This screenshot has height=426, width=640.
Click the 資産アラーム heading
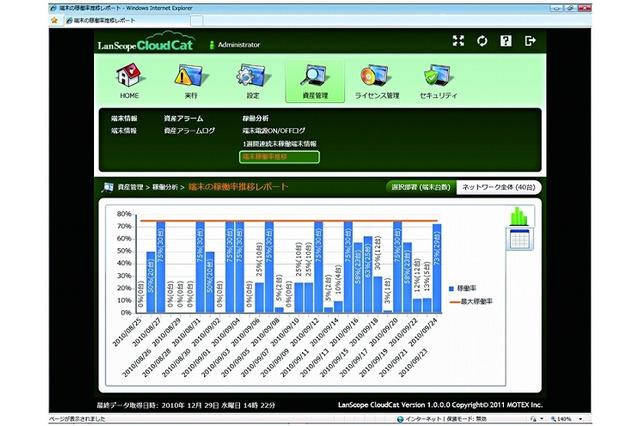(183, 118)
